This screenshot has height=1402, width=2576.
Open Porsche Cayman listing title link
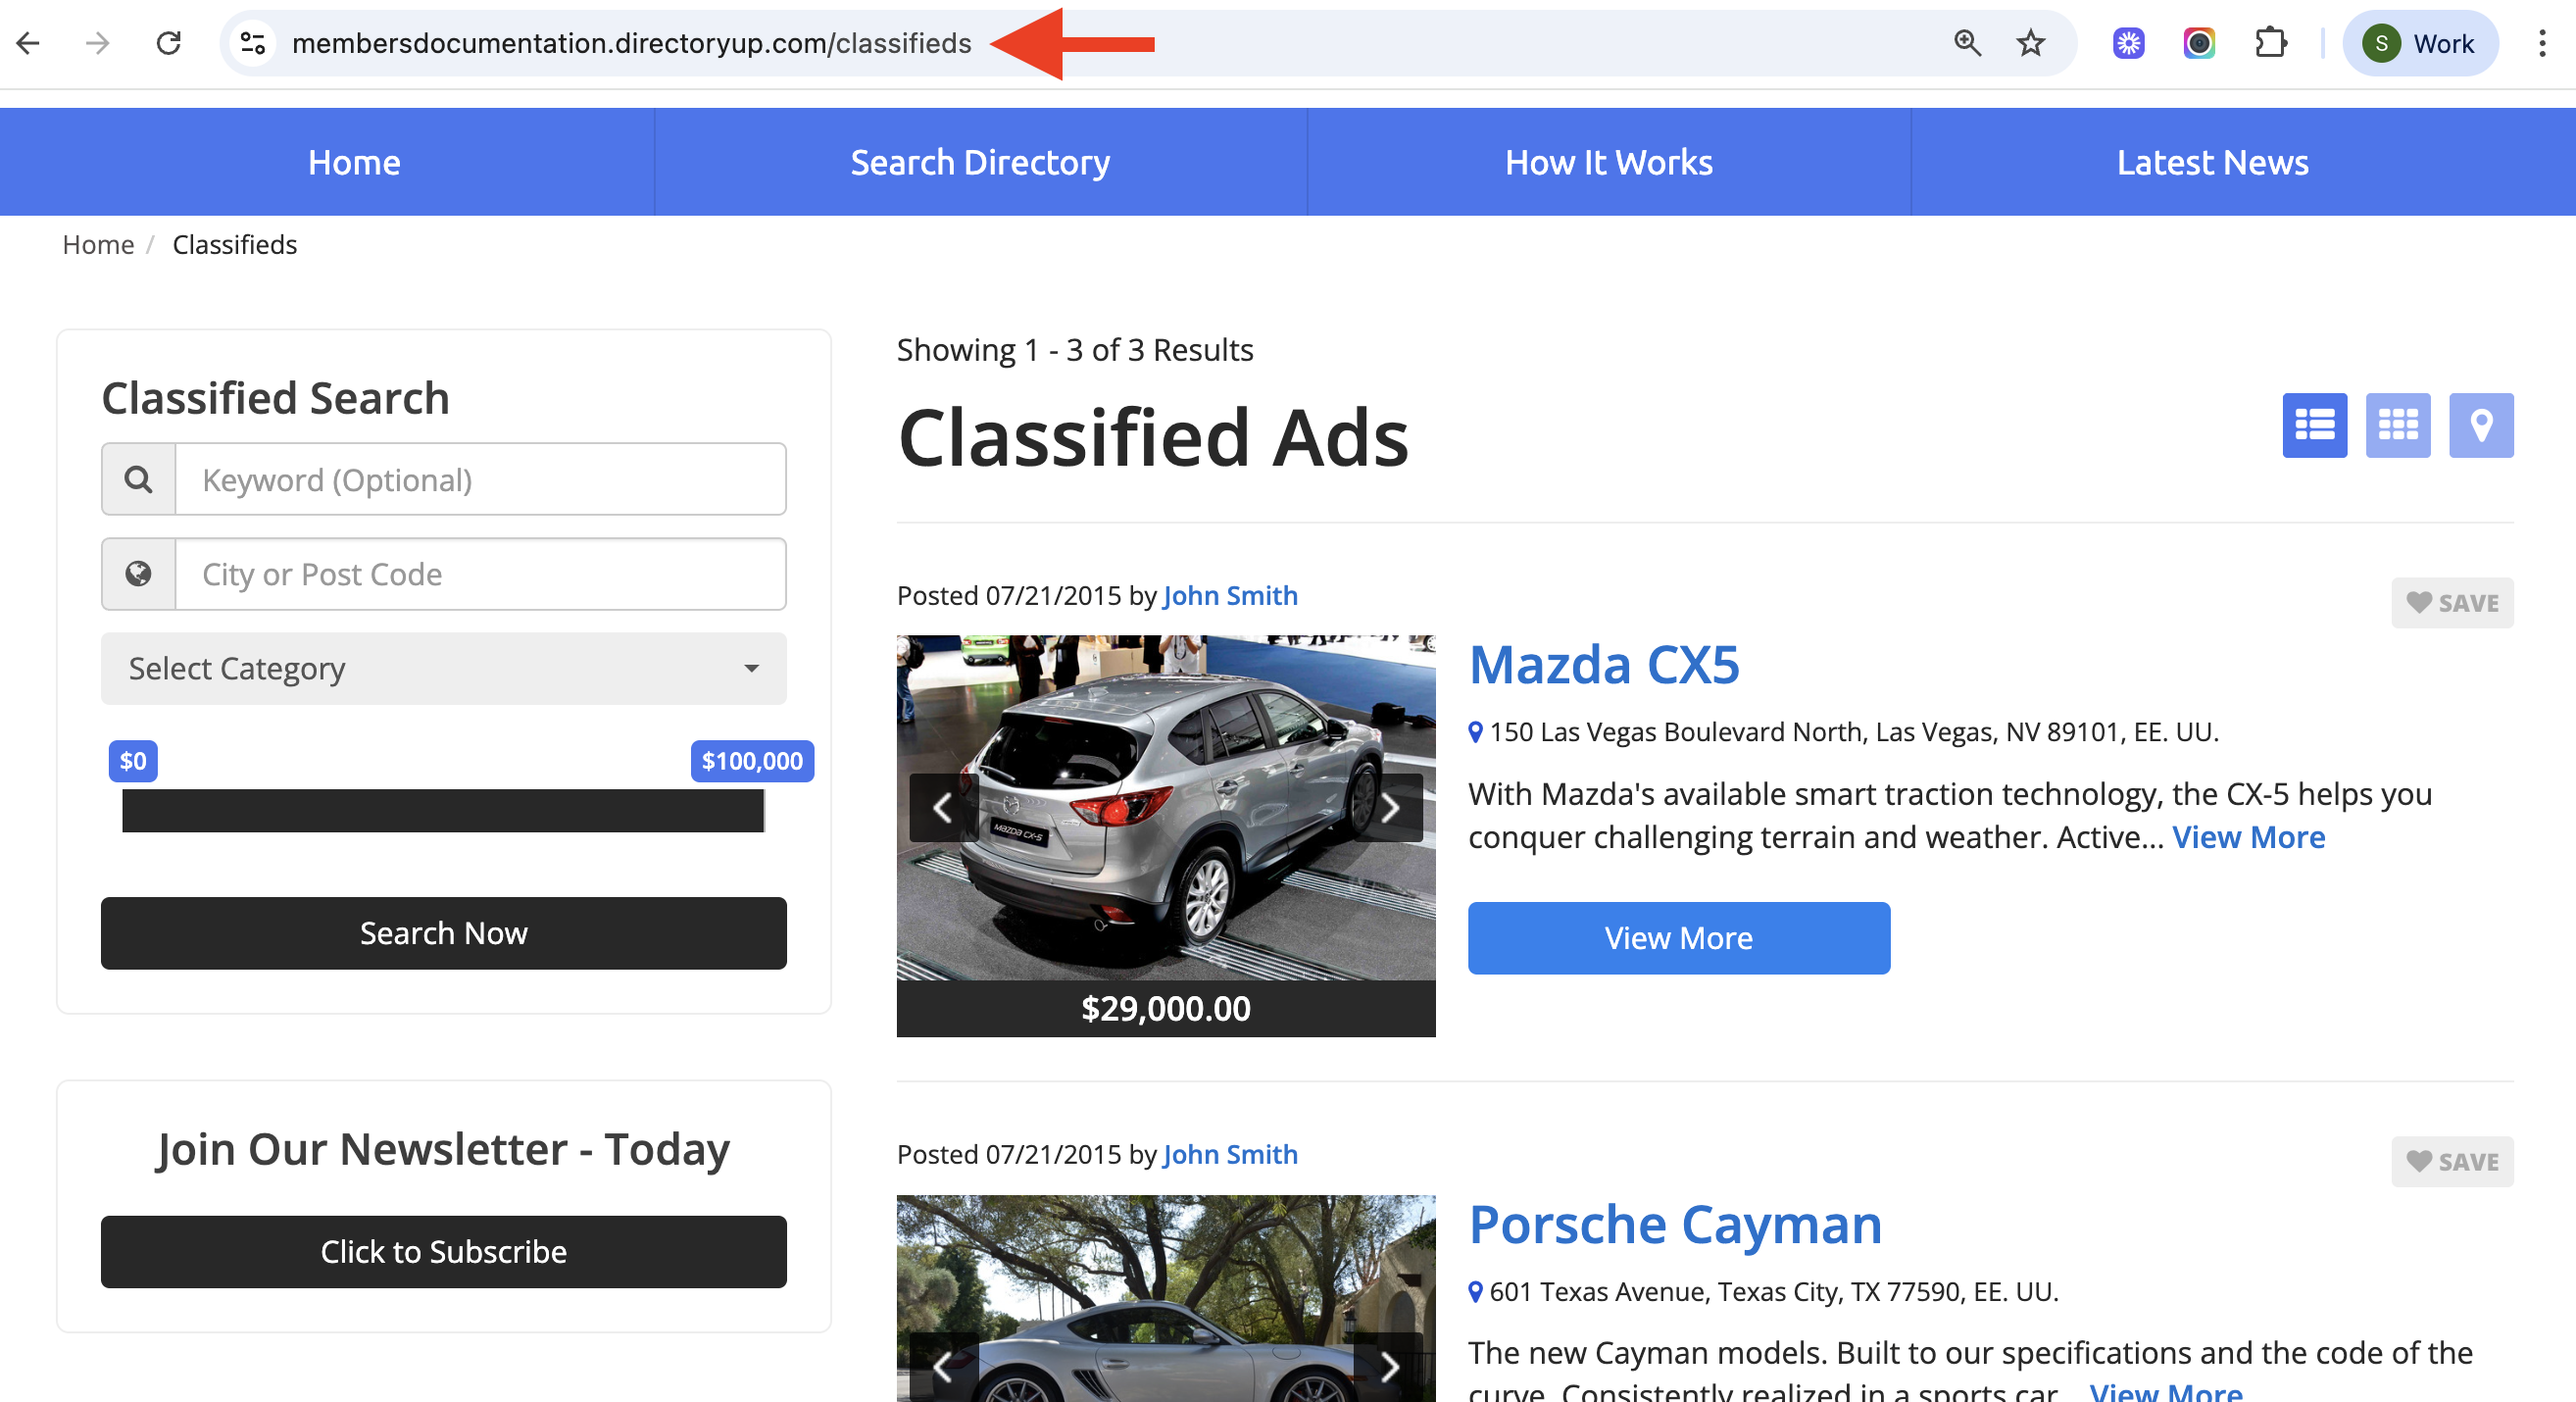coord(1674,1225)
